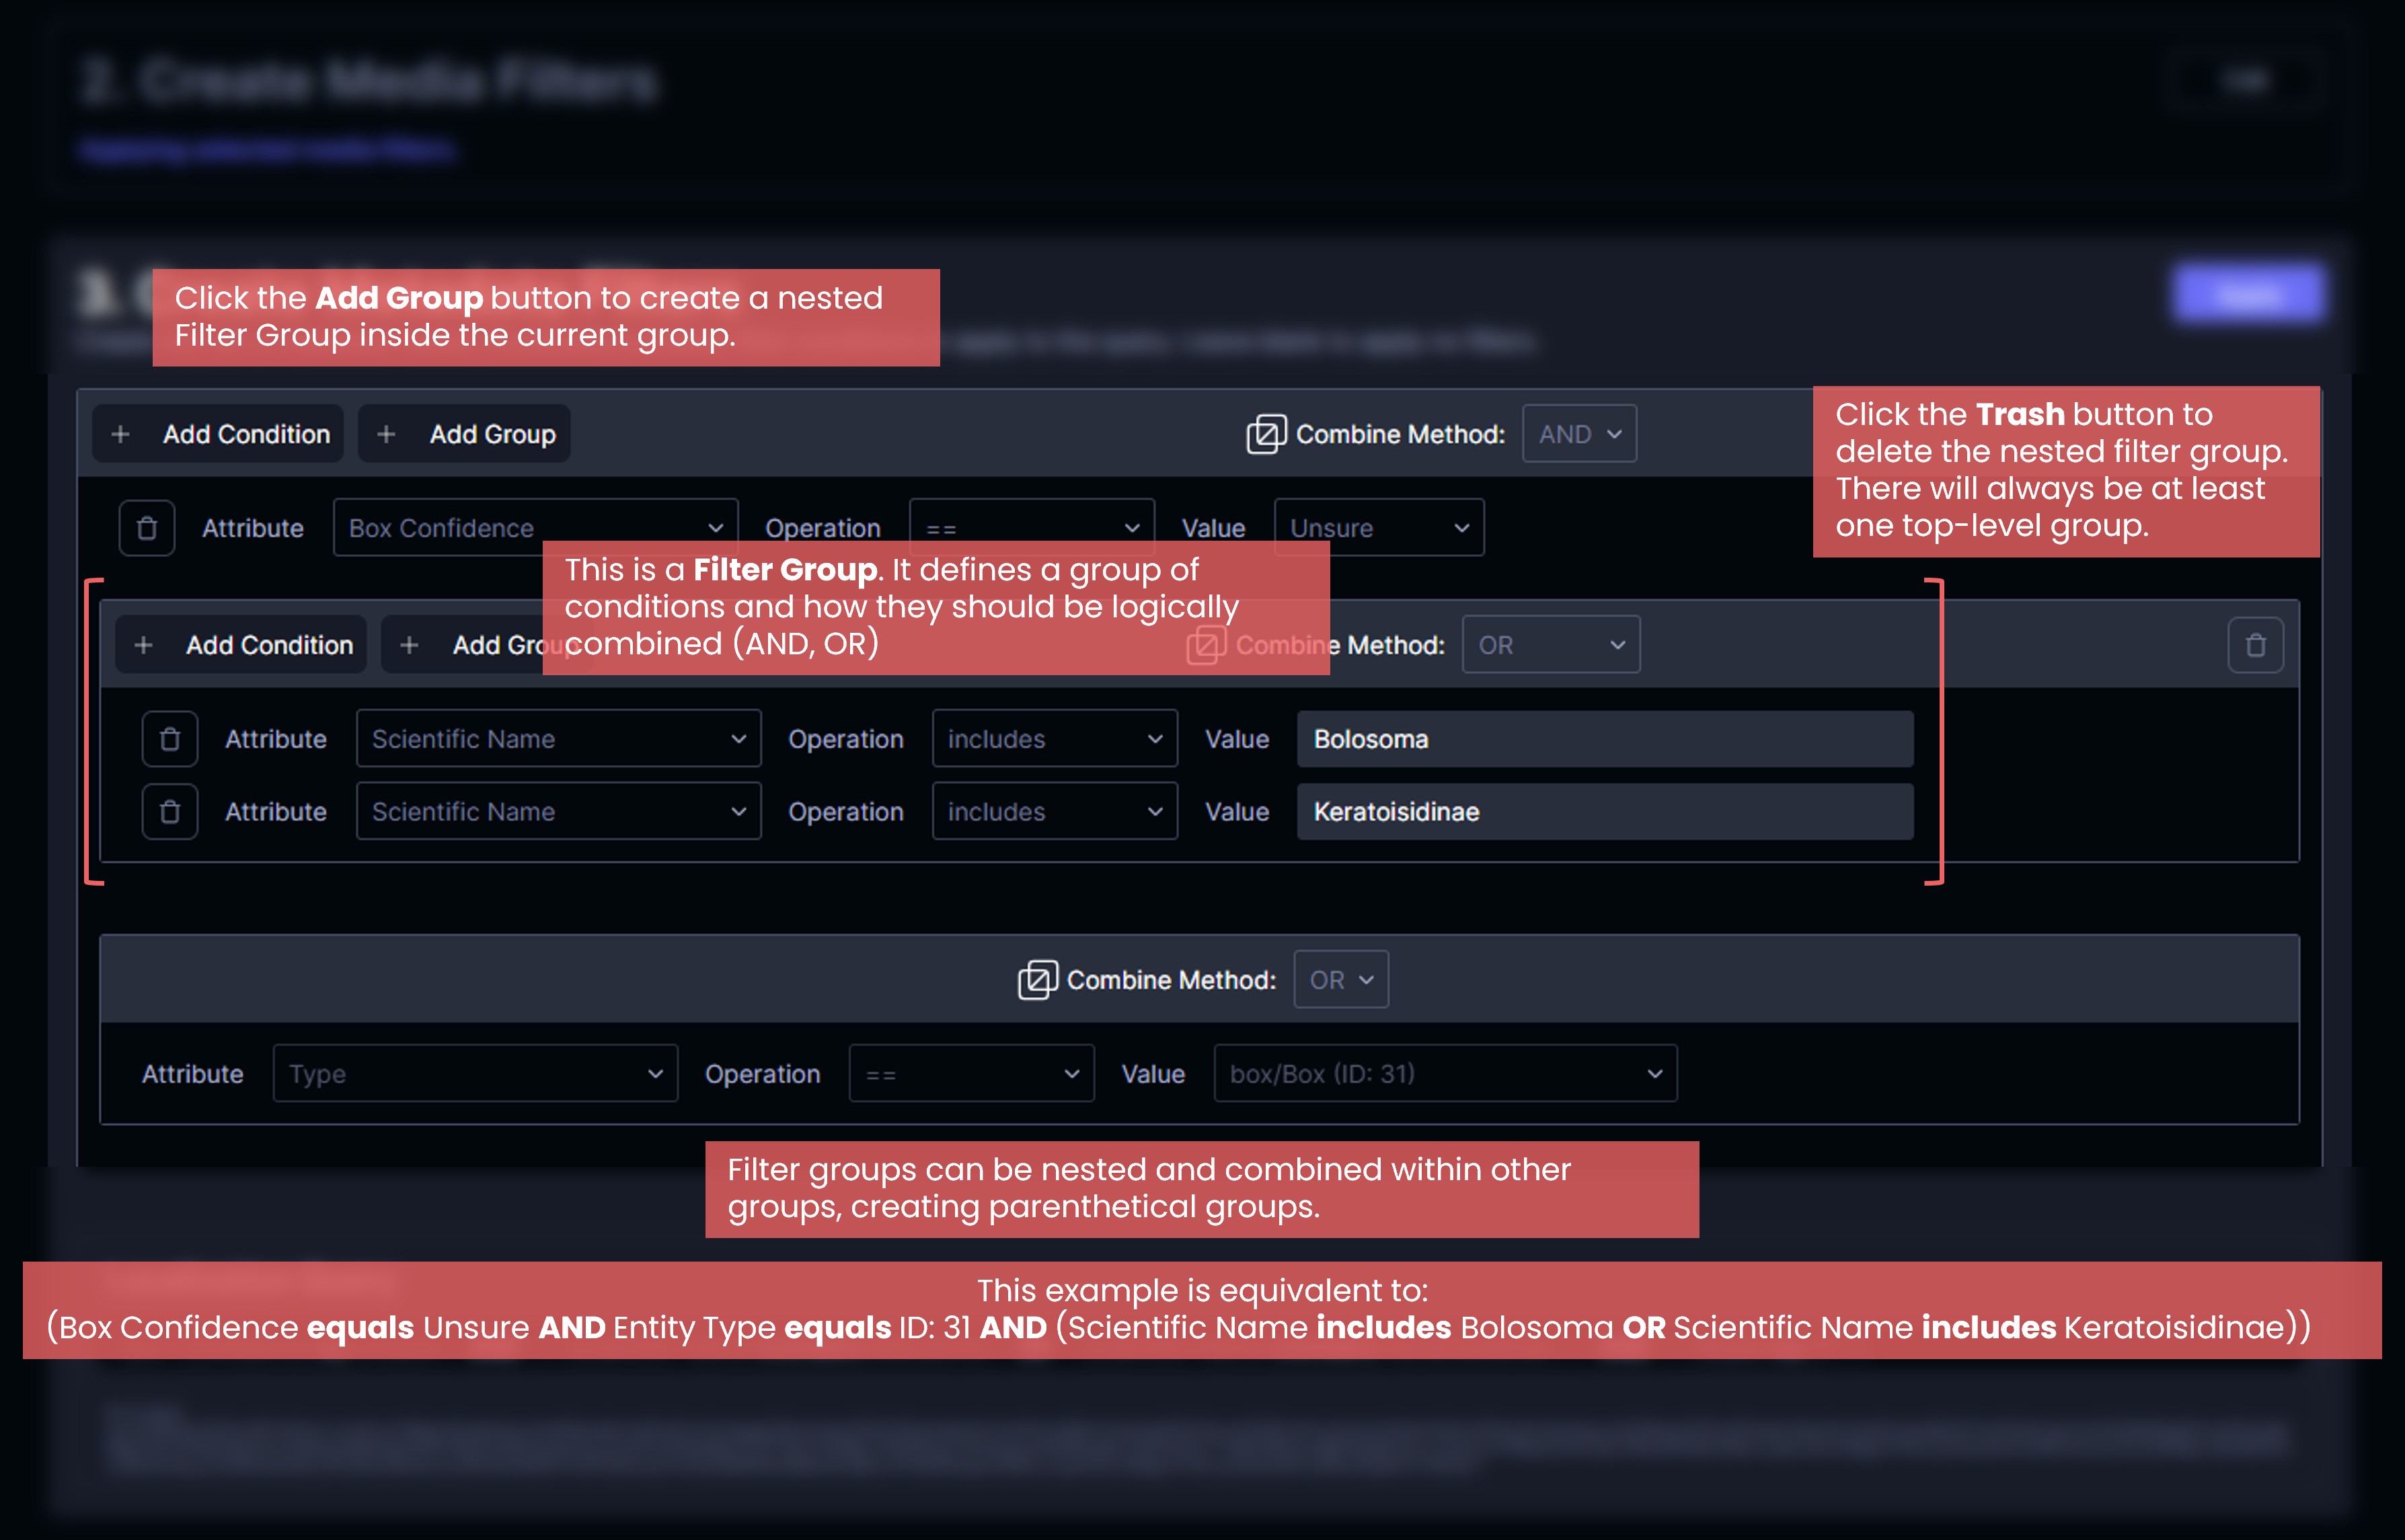Click nested group's Add Condition button
2405x1540 pixels.
click(241, 645)
